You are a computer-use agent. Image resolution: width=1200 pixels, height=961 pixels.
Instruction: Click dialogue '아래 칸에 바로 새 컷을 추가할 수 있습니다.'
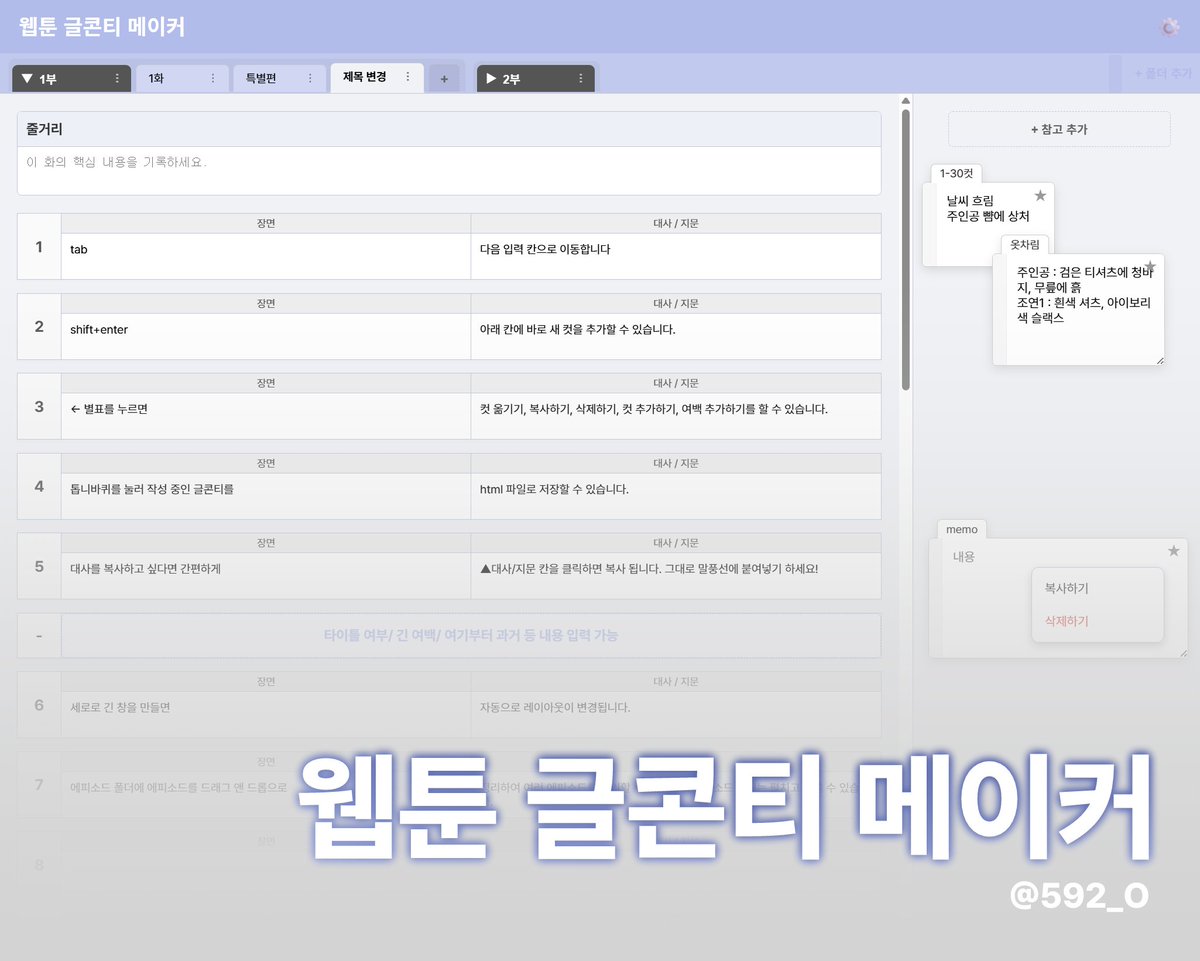(x=676, y=336)
